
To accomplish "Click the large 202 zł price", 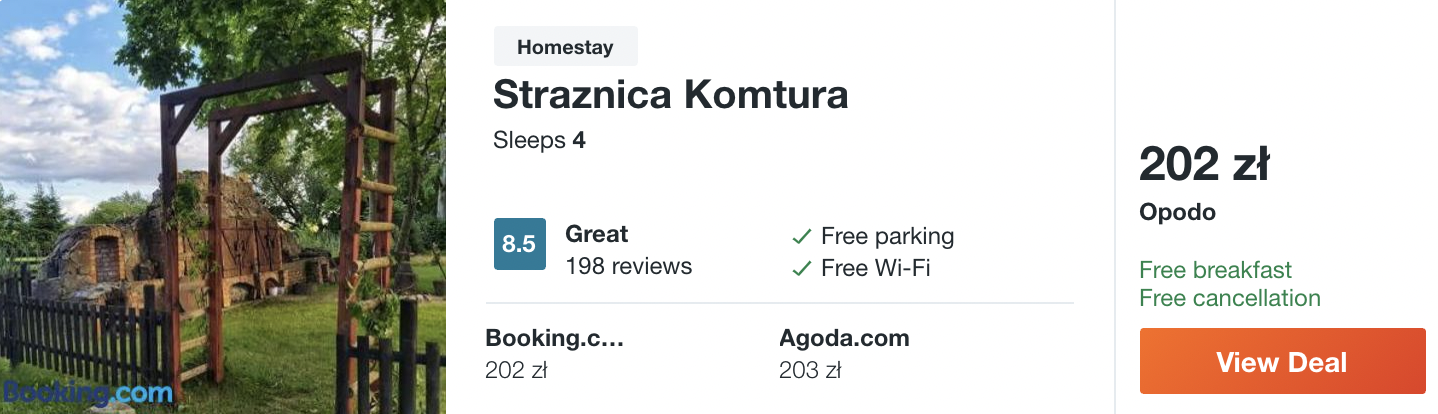I will (1205, 165).
